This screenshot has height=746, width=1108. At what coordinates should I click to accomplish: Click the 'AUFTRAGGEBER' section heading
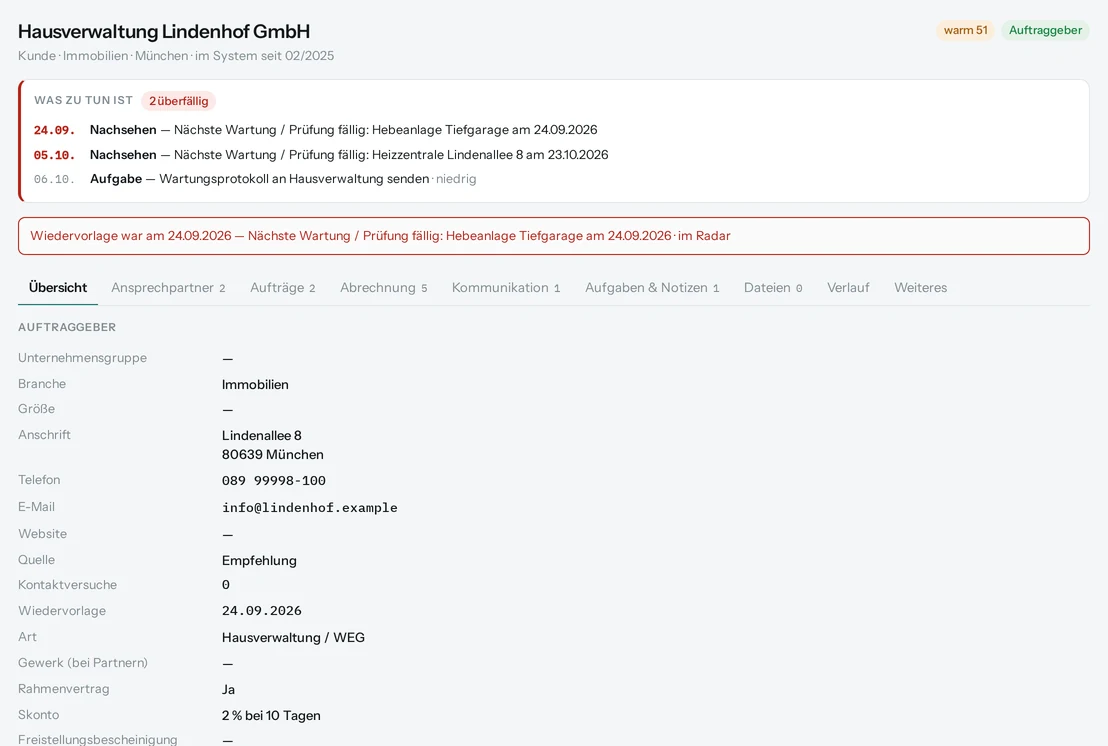[67, 327]
